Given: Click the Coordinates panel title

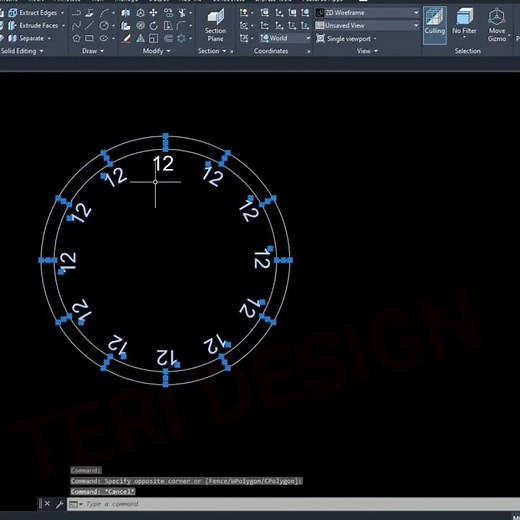Looking at the screenshot, I should pyautogui.click(x=271, y=51).
